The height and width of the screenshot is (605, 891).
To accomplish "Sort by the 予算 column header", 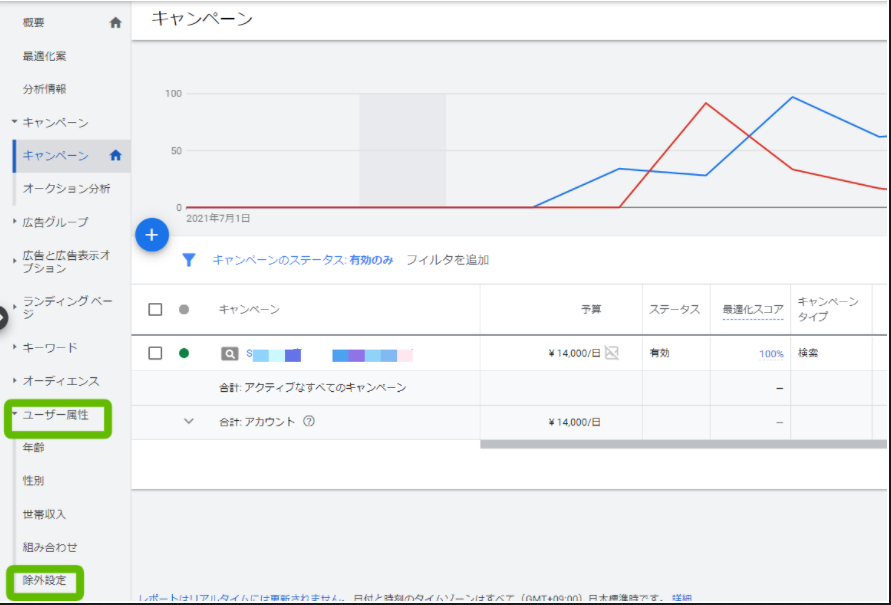I will [x=591, y=310].
